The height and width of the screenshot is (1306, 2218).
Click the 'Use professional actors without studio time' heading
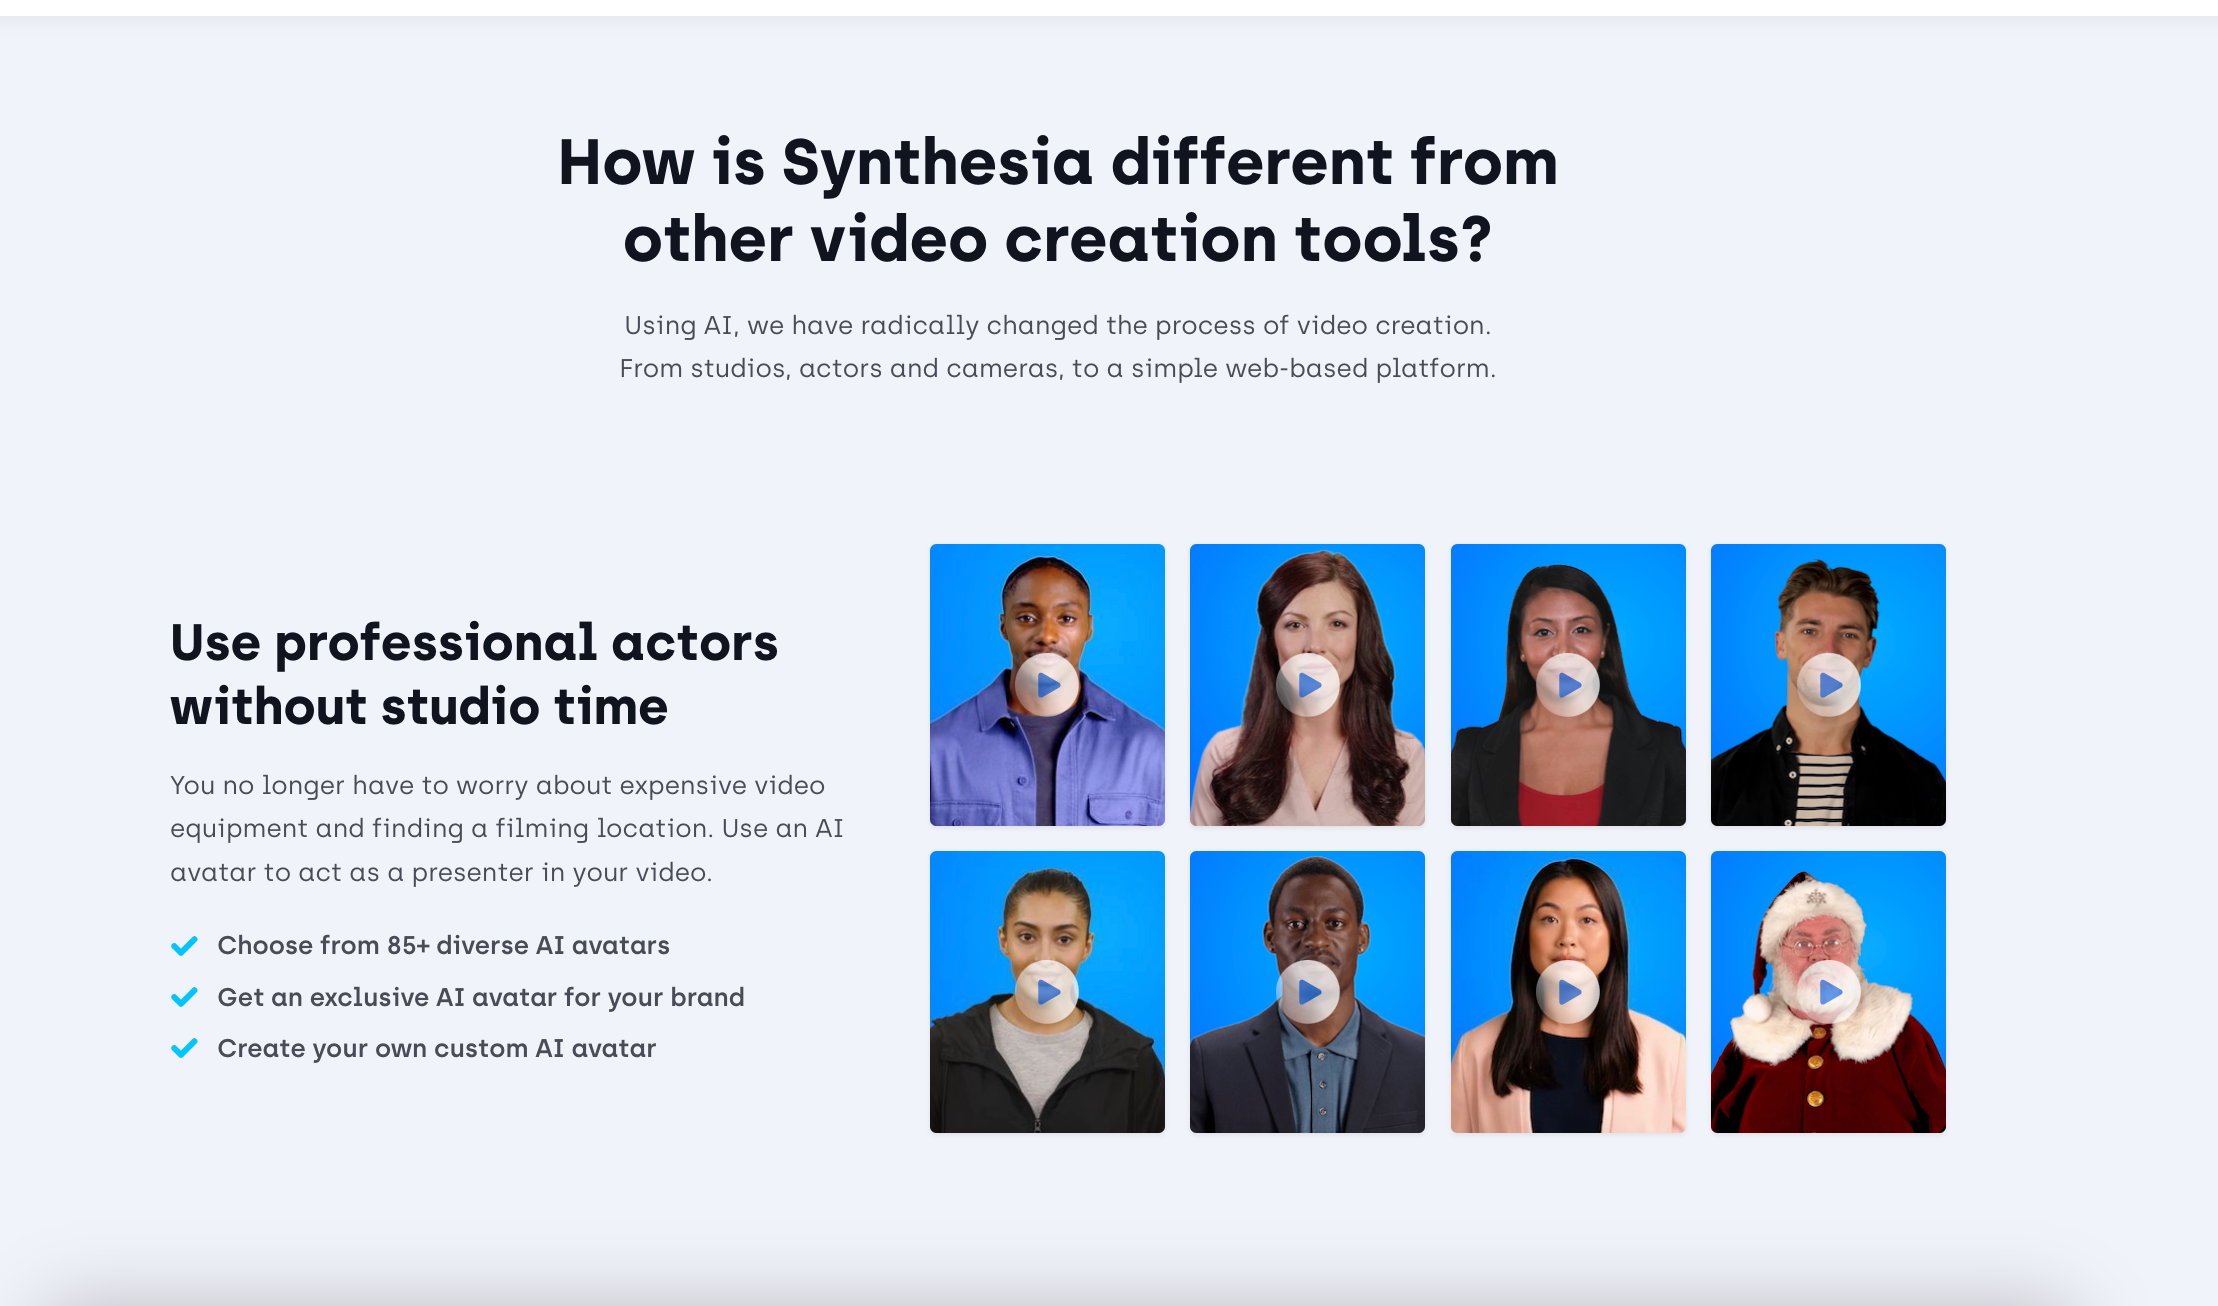coord(474,674)
